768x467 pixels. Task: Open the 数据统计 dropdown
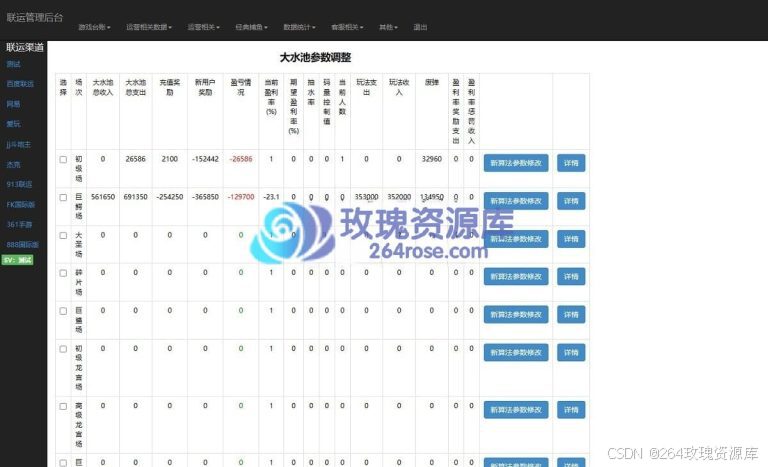pos(299,27)
